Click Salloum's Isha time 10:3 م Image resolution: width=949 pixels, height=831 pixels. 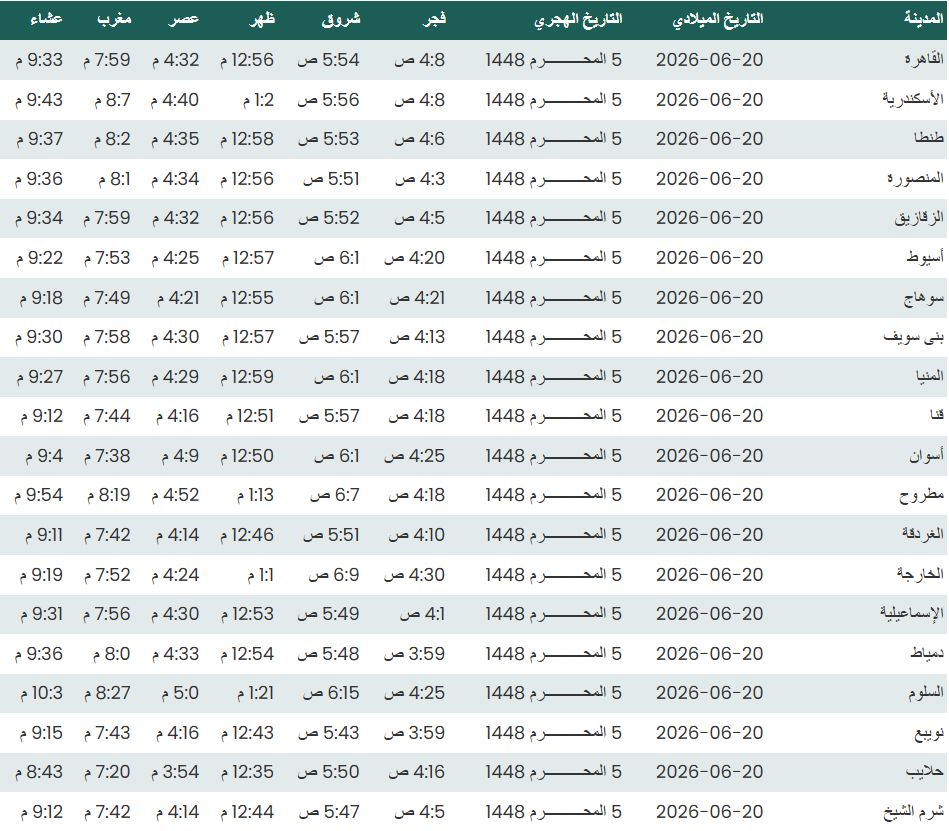[42, 693]
